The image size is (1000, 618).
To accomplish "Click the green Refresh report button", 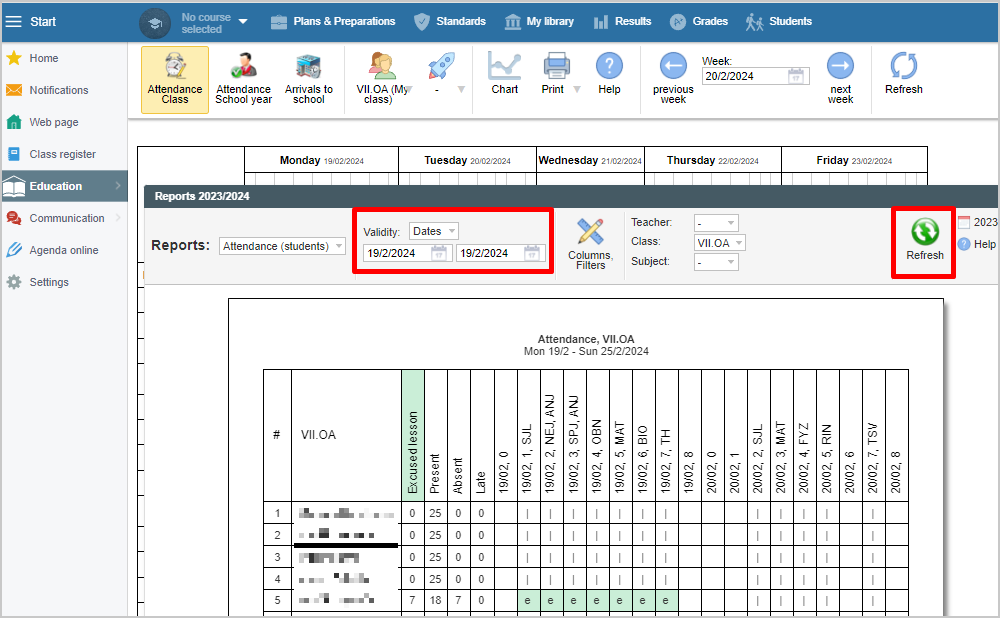I will (924, 240).
